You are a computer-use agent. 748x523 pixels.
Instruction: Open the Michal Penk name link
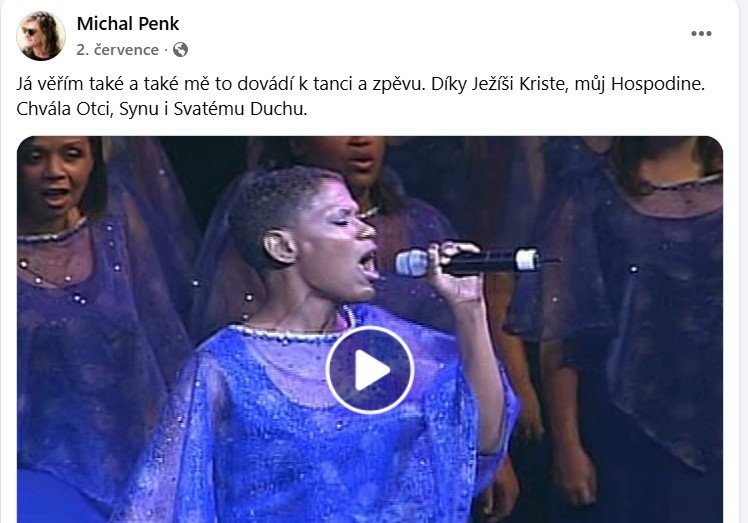click(x=128, y=23)
